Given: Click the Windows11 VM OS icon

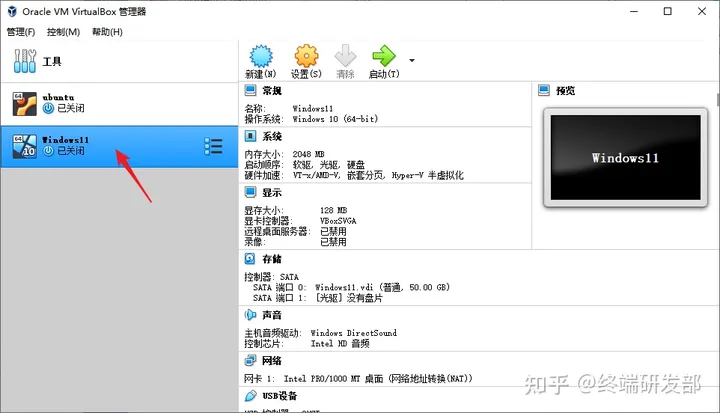Looking at the screenshot, I should 24,146.
